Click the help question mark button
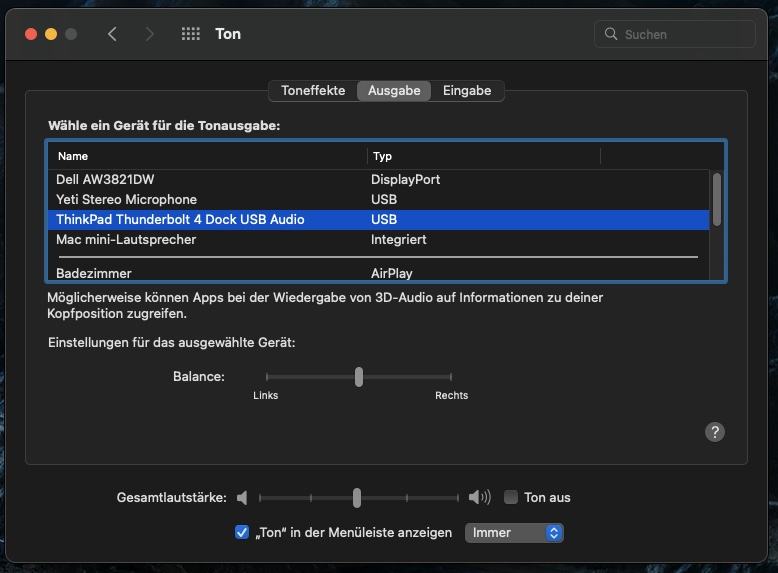 point(714,432)
